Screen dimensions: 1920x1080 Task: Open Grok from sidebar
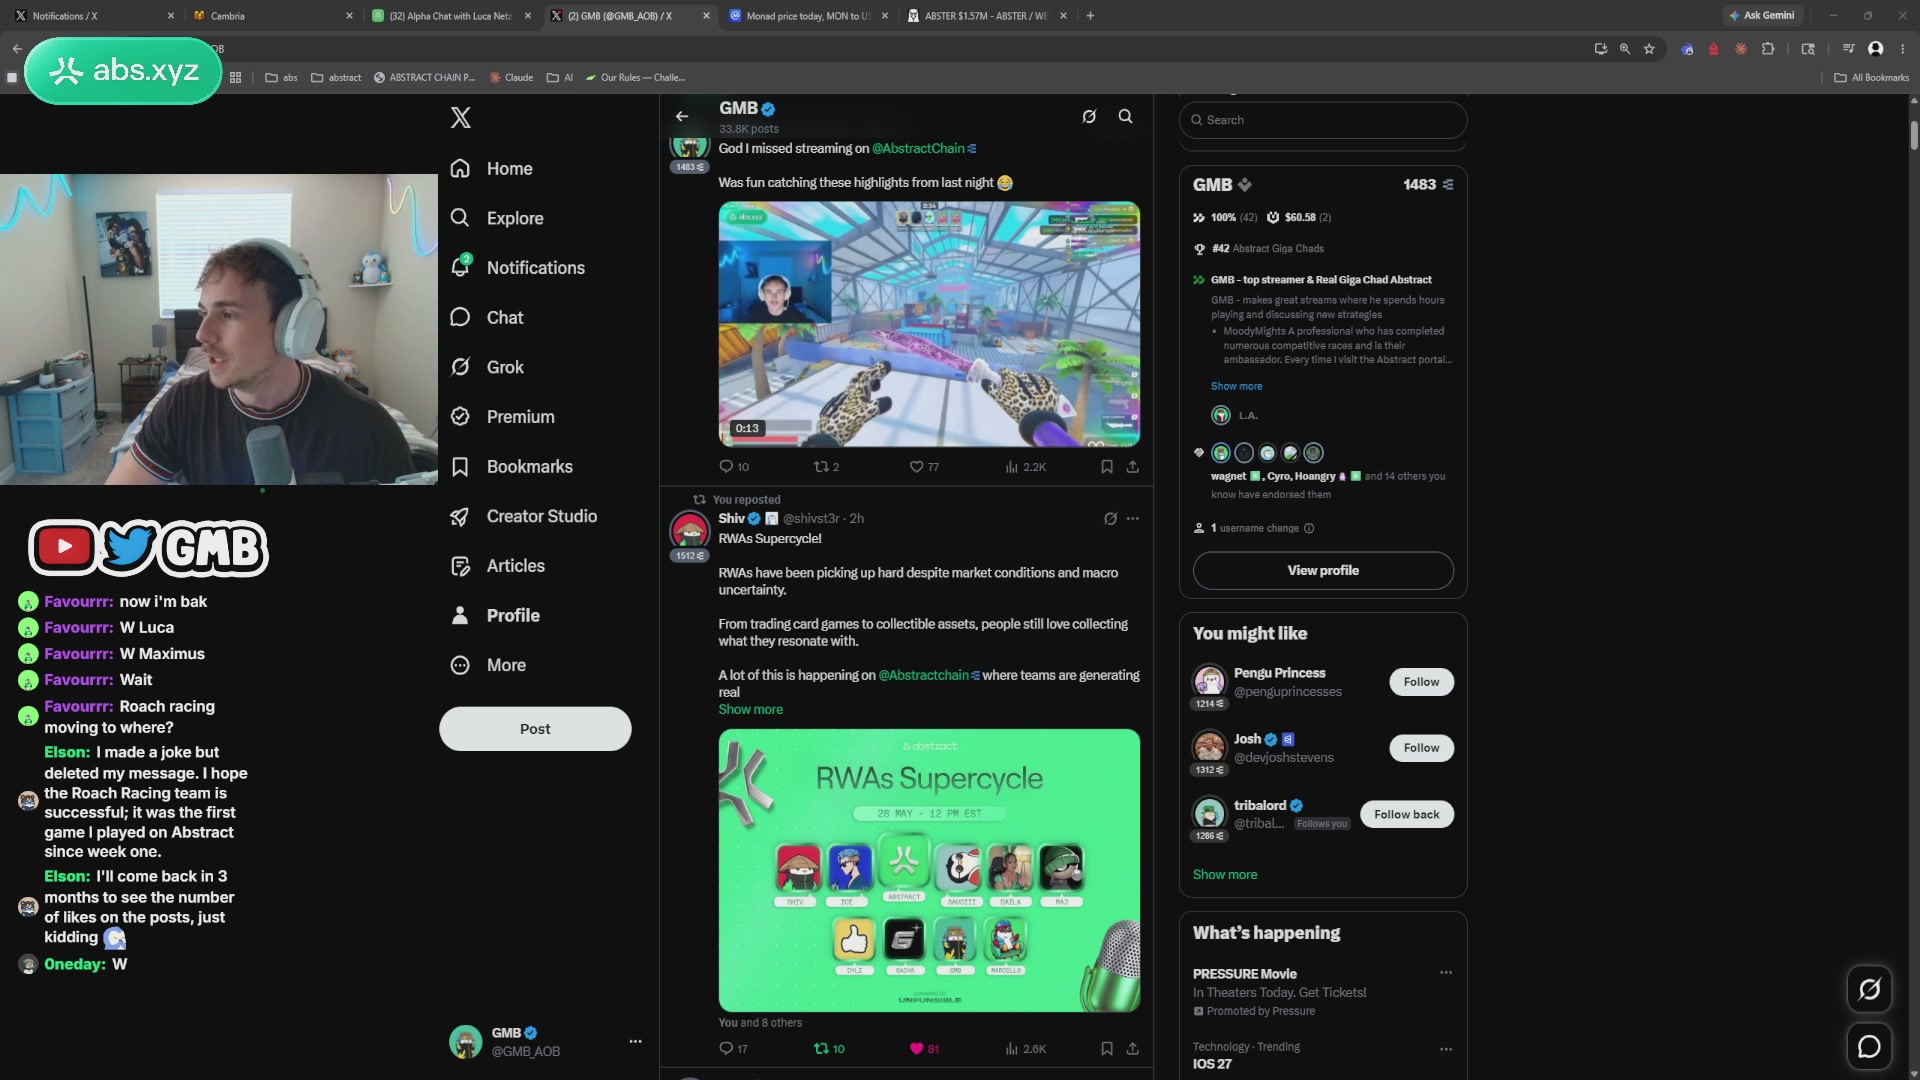click(487, 367)
